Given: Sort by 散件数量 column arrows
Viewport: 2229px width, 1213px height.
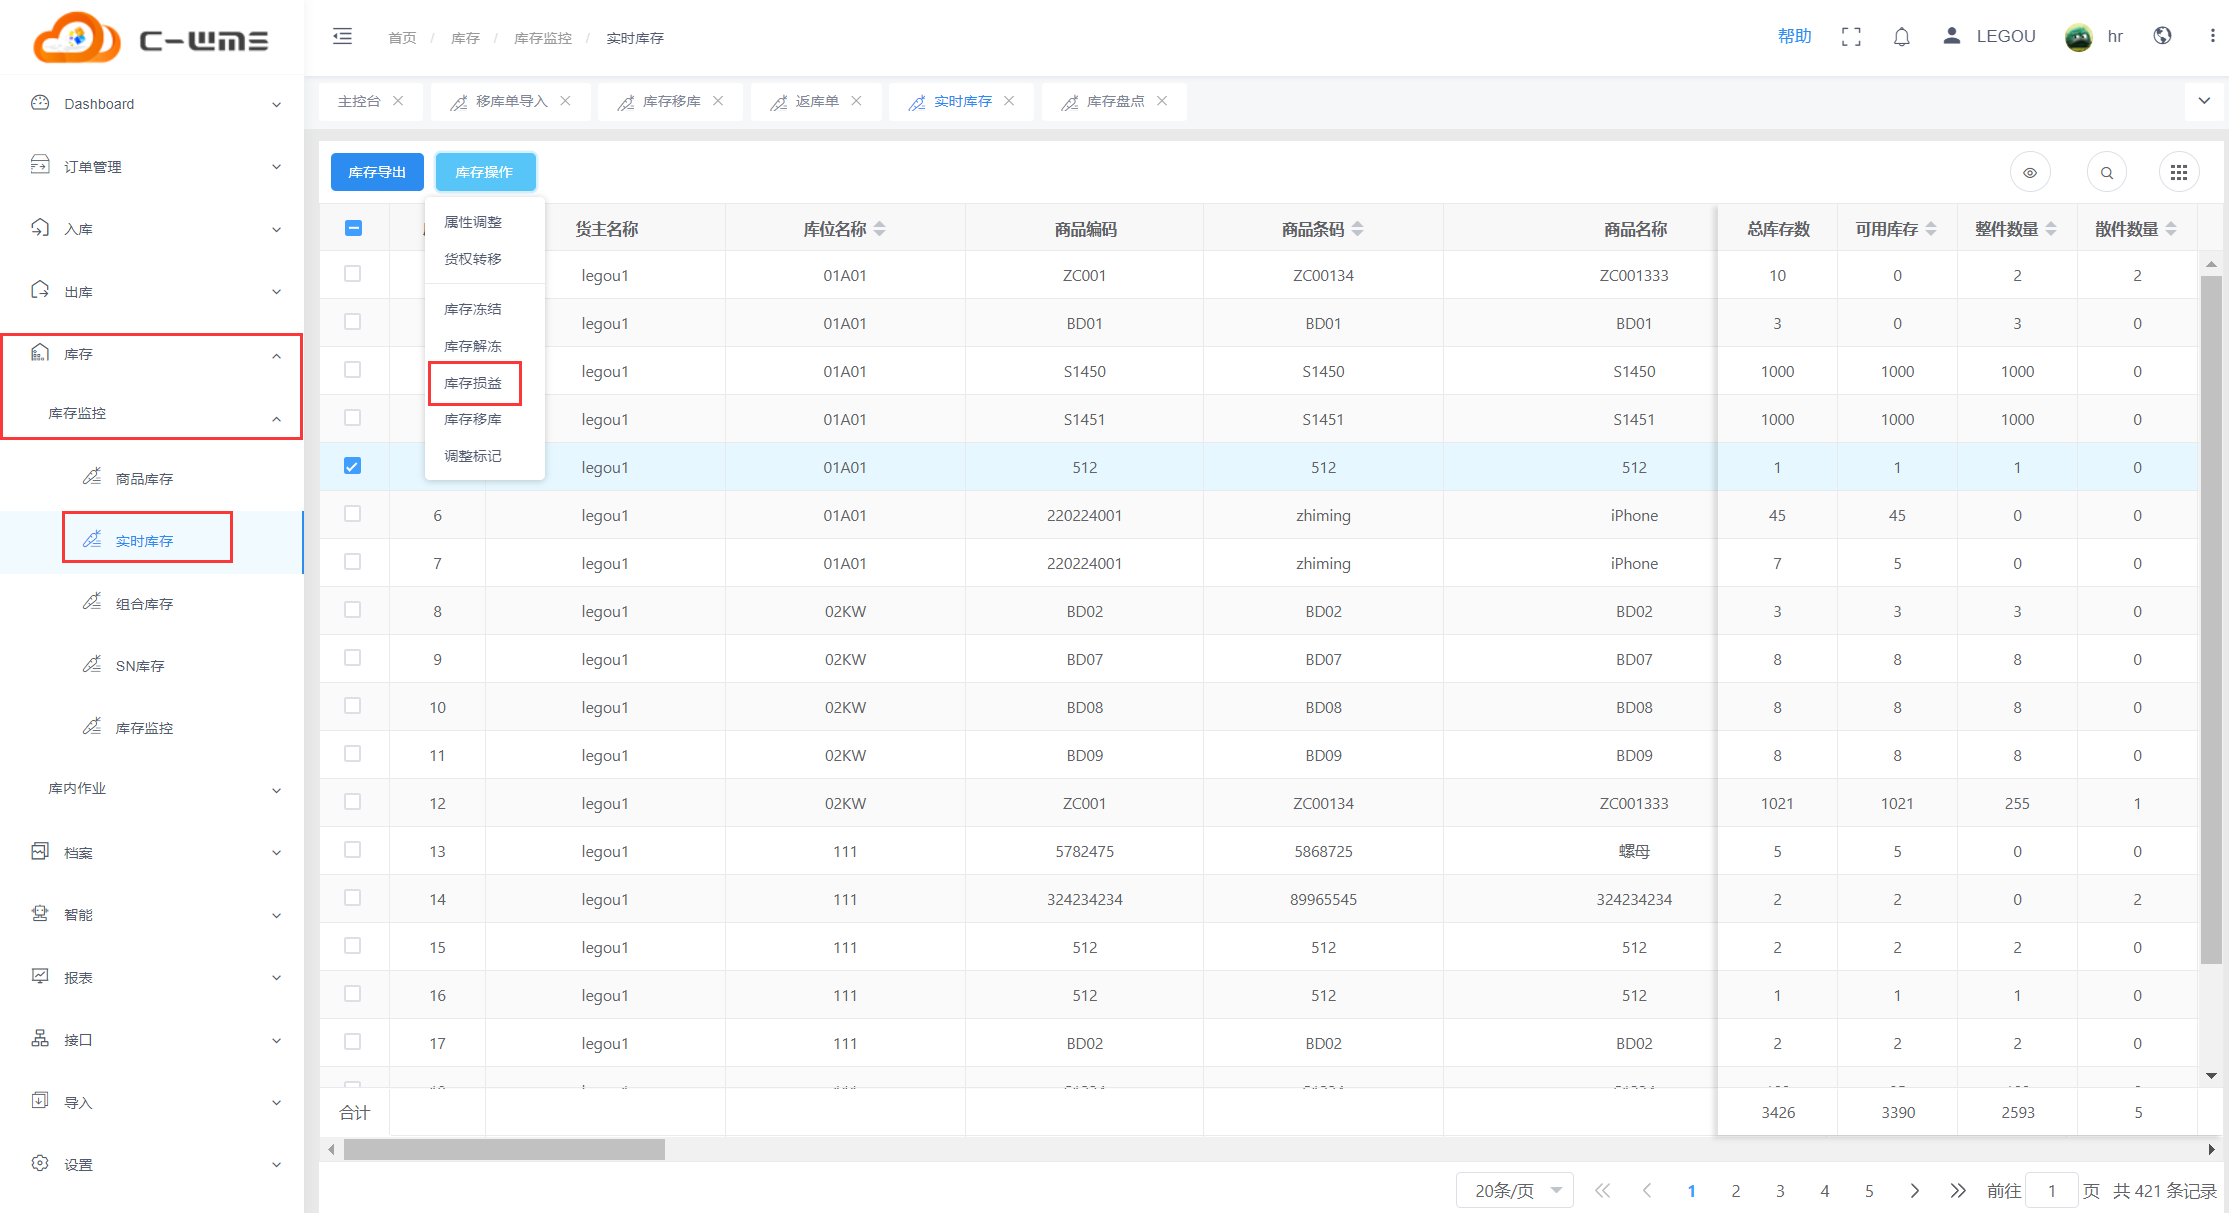Looking at the screenshot, I should [2171, 229].
